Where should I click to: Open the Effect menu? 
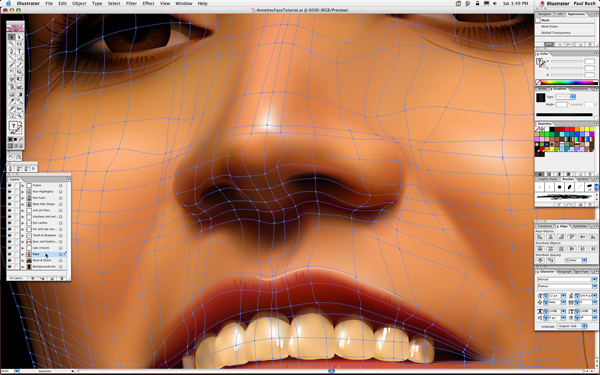148,3
